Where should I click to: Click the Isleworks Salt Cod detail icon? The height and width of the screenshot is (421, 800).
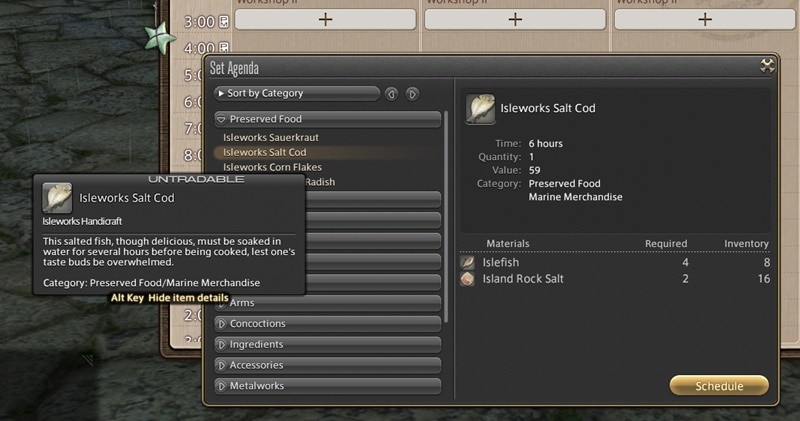pos(480,109)
